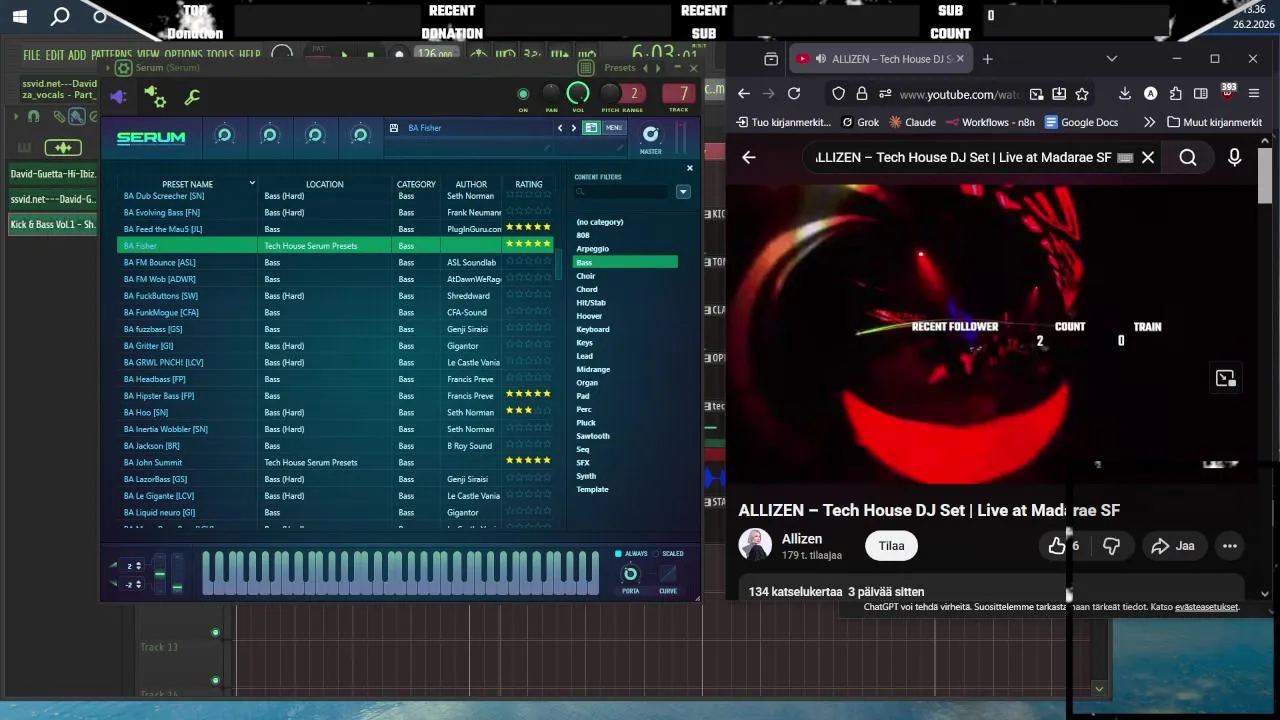This screenshot has height=720, width=1280.
Task: Sort by the PRESET NAME column arrow
Action: [x=251, y=183]
